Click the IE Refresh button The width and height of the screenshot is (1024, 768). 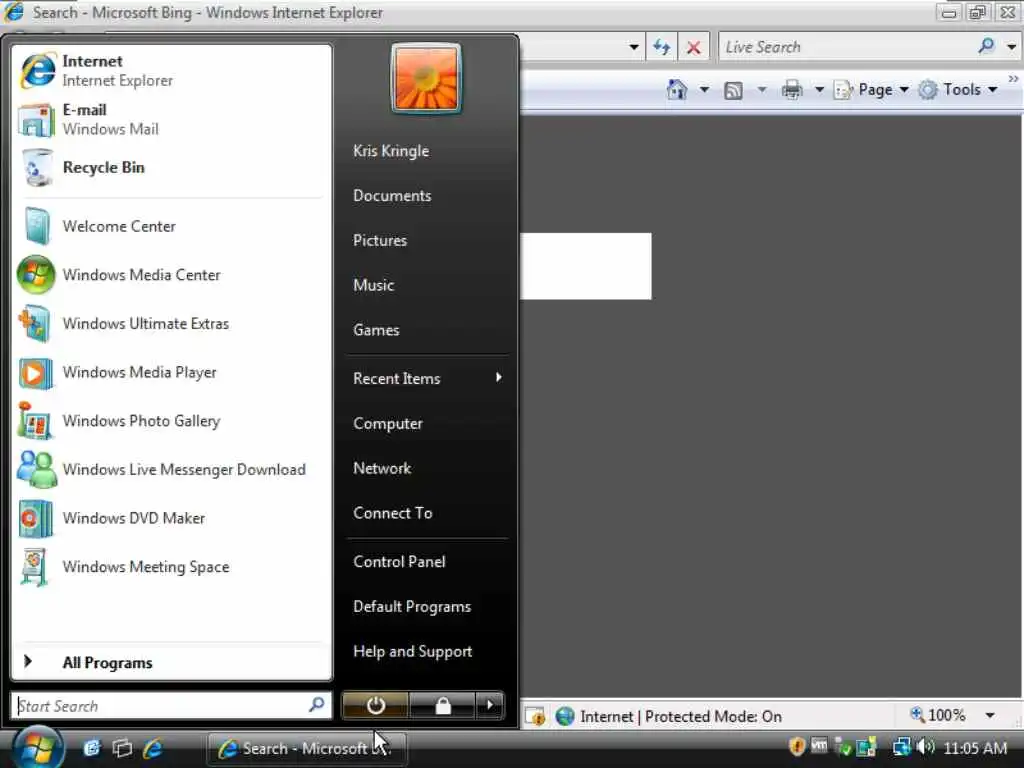[x=662, y=47]
